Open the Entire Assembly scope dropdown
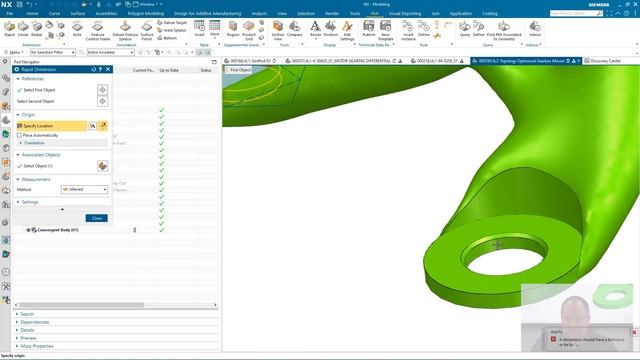 (x=110, y=52)
